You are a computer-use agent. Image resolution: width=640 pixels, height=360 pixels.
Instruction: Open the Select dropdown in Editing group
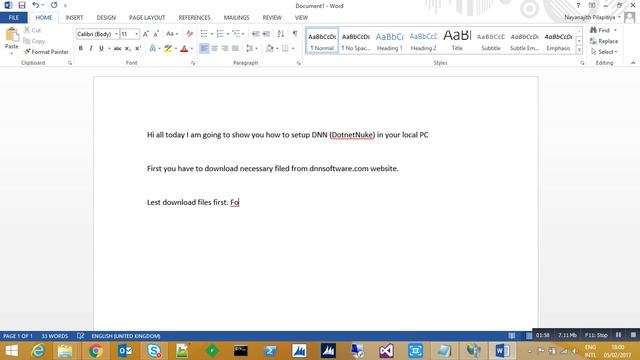604,52
